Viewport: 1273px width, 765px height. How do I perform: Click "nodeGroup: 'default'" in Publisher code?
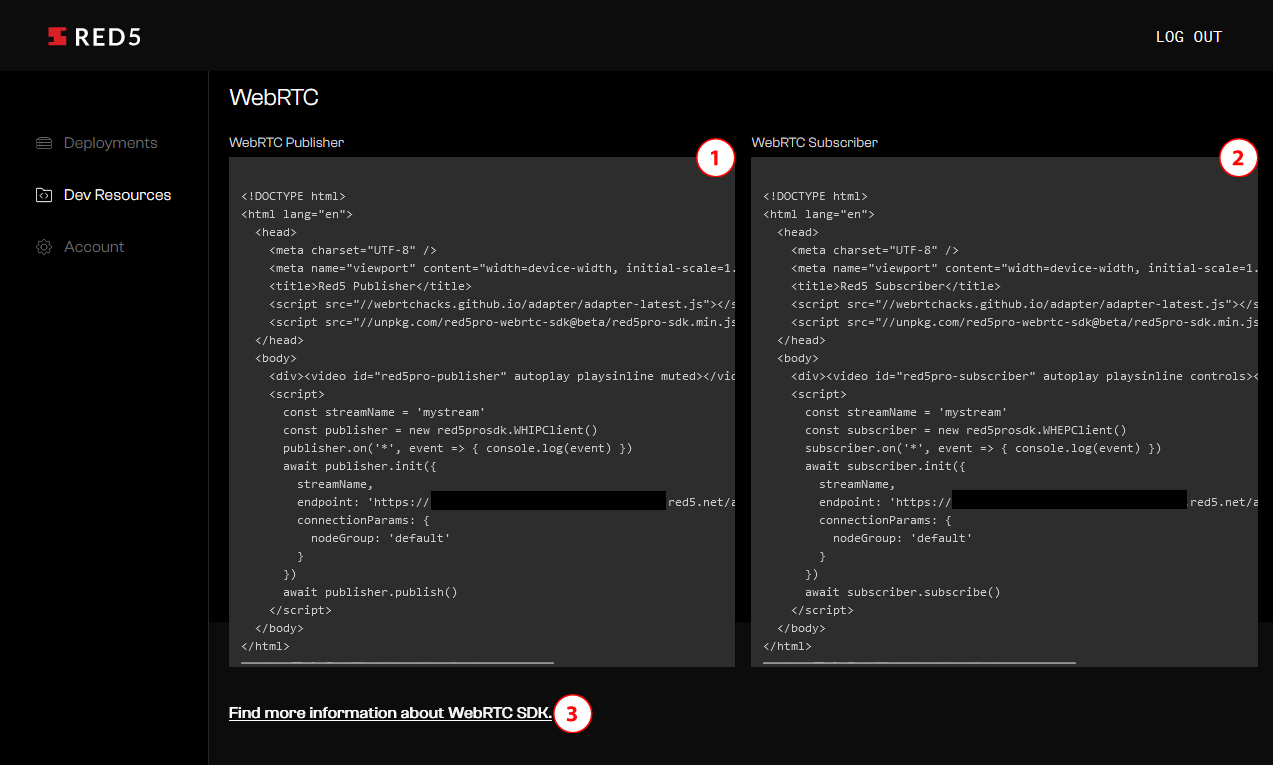tap(381, 538)
